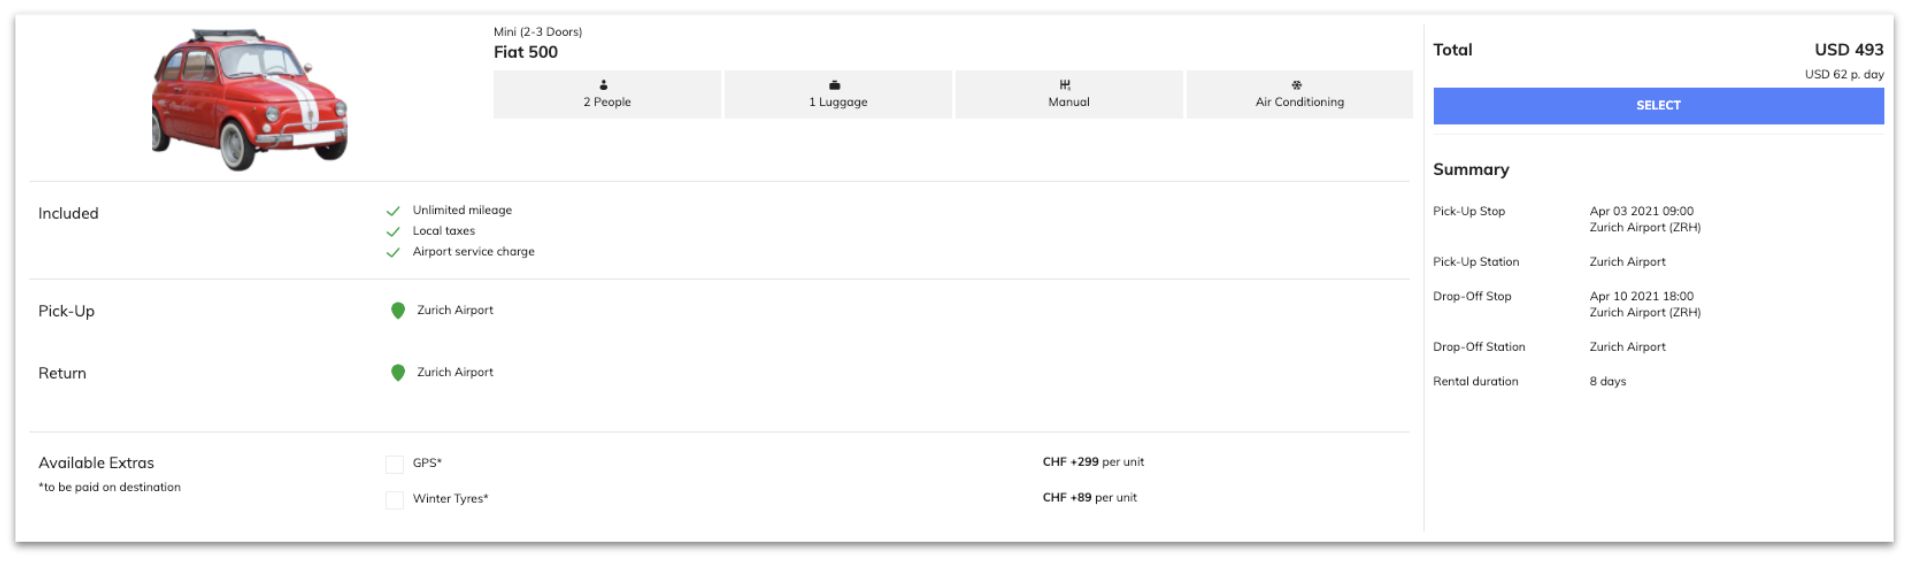Viewport: 1912px width, 566px height.
Task: Click the Unlimited mileage checkmark icon
Action: [393, 211]
